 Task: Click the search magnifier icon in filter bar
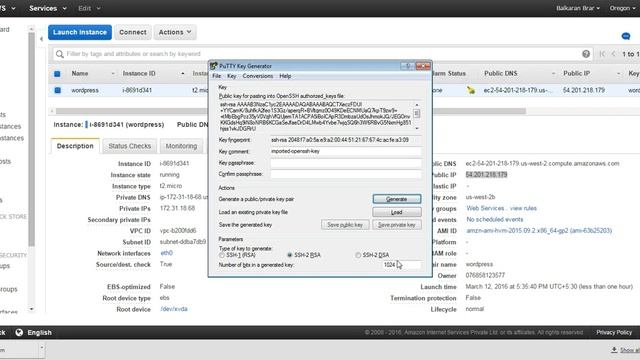60,54
